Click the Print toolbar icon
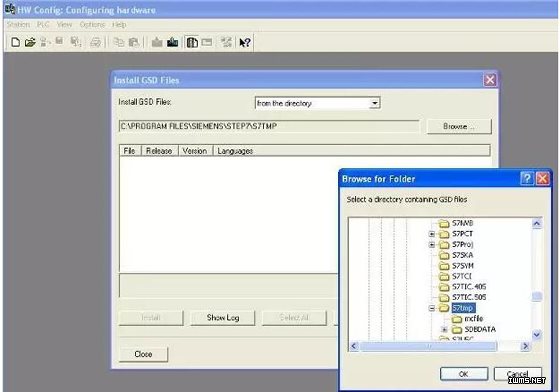 point(95,42)
